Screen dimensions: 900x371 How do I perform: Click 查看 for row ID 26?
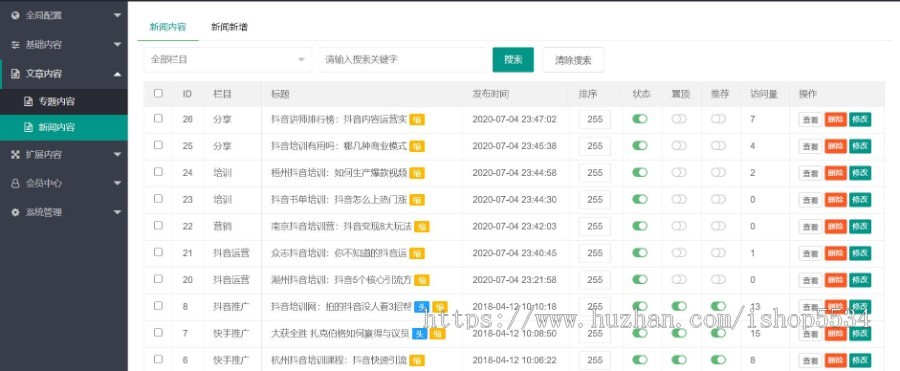point(810,119)
